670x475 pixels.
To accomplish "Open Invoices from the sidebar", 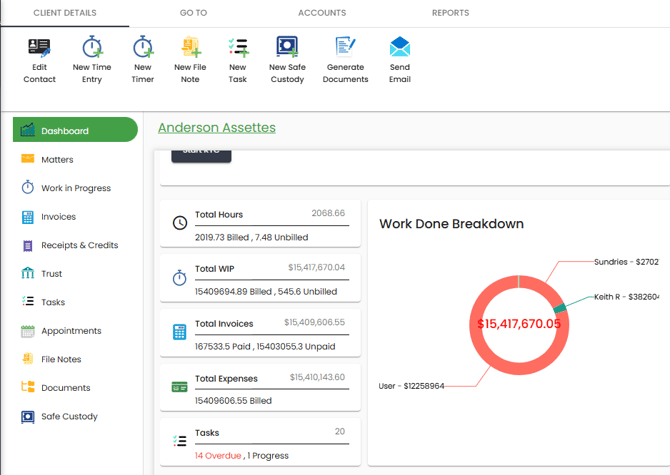I will coord(58,217).
